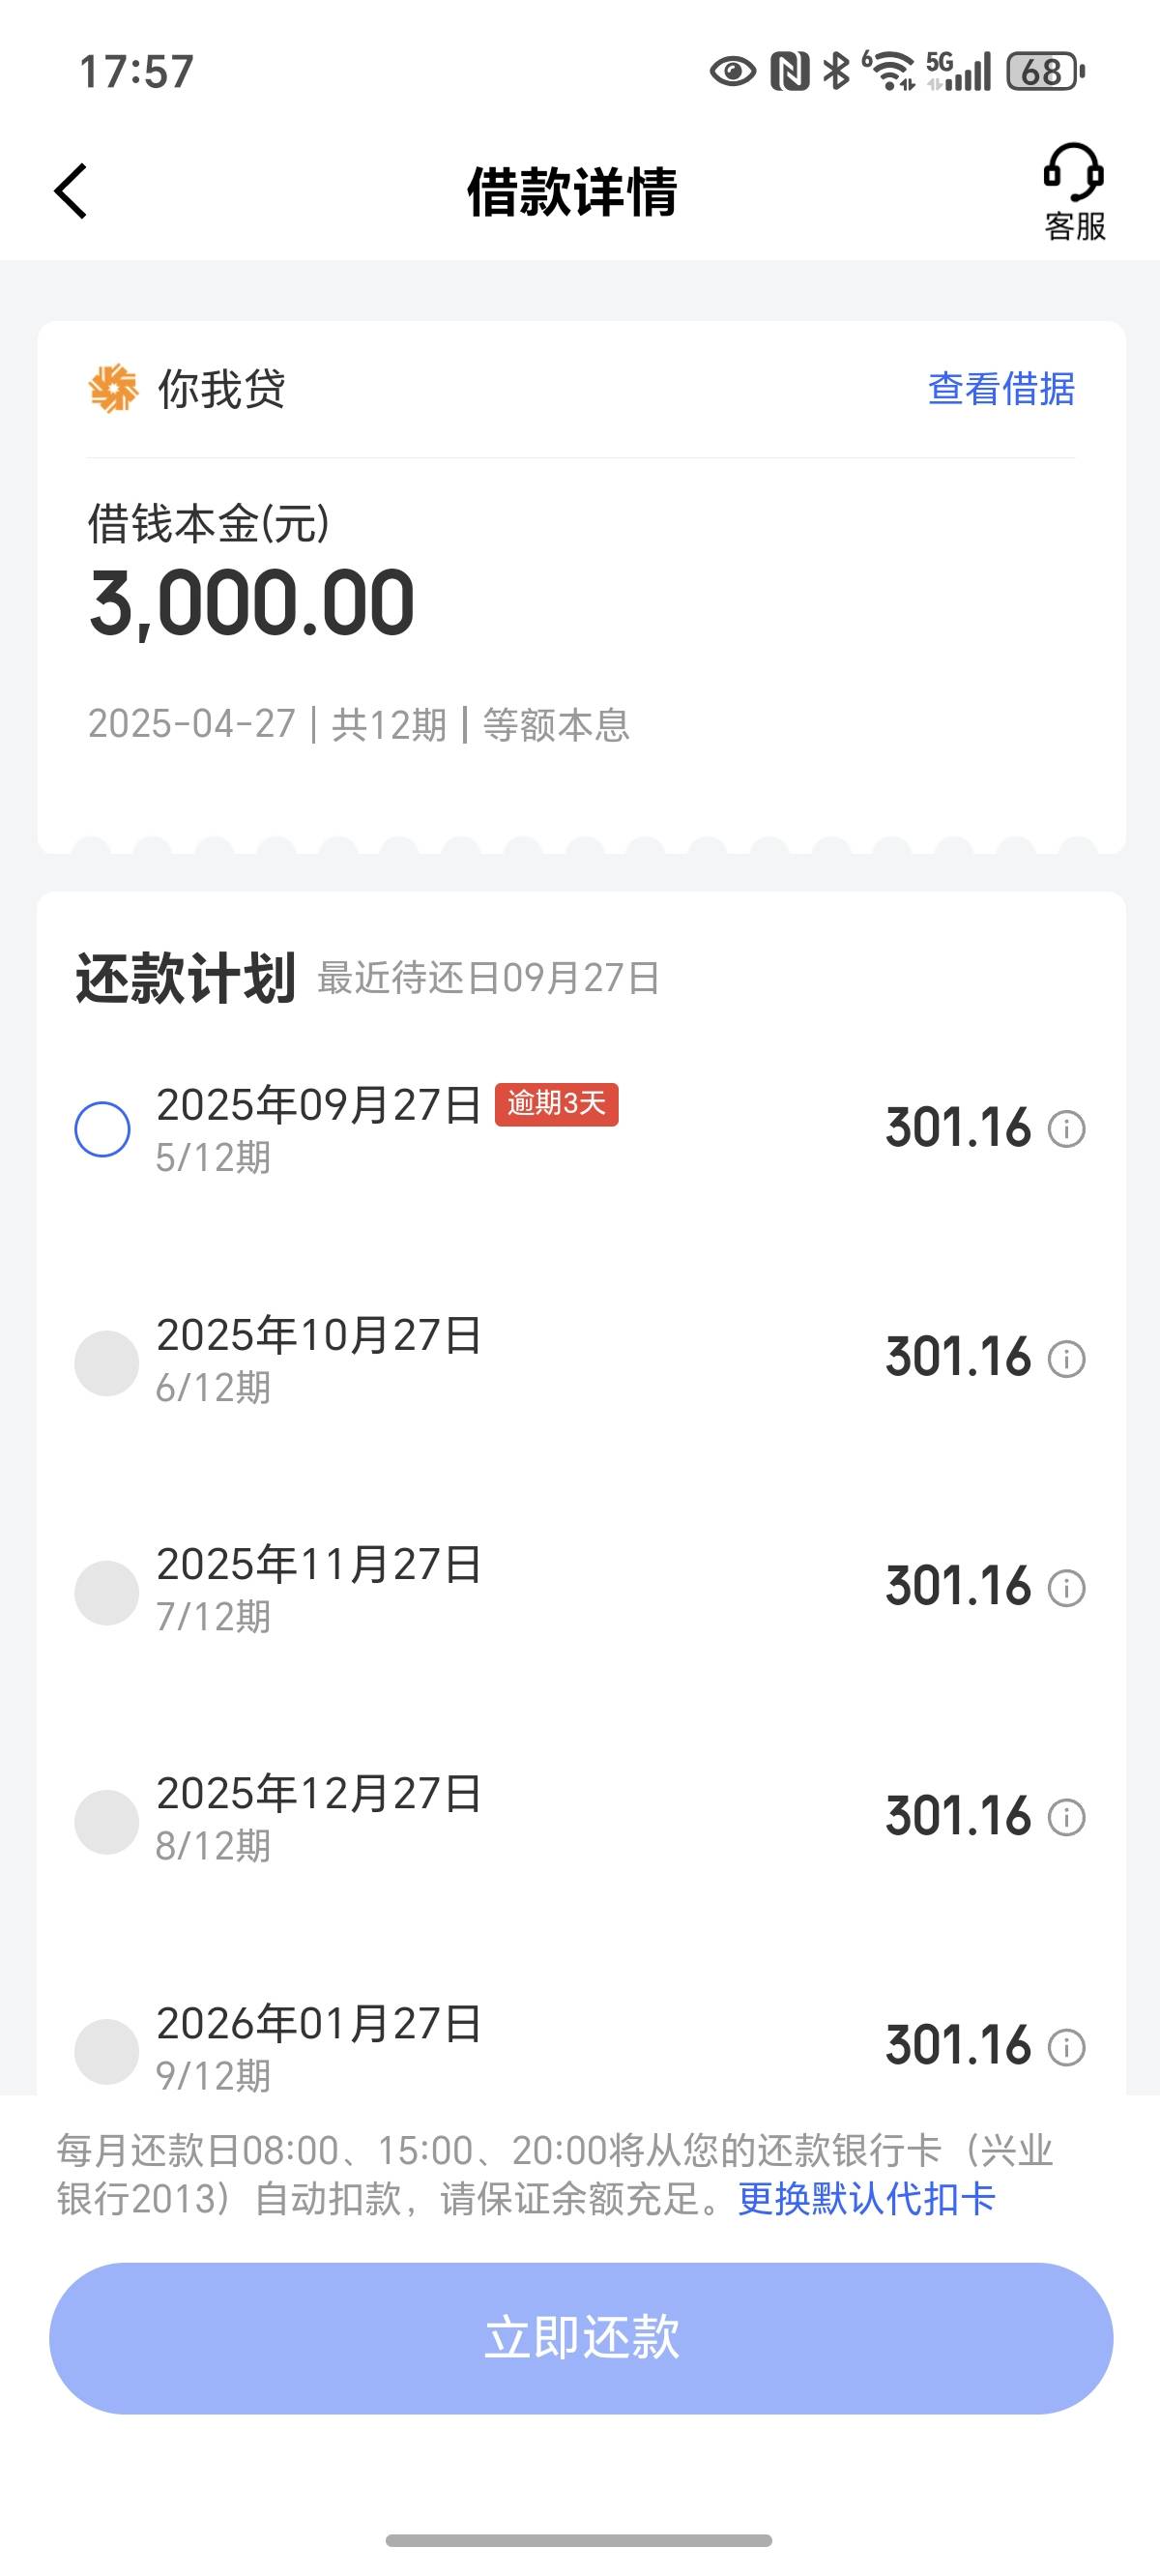Tap the 3,000.00 loan principal amount
The width and height of the screenshot is (1160, 2576).
tap(252, 603)
